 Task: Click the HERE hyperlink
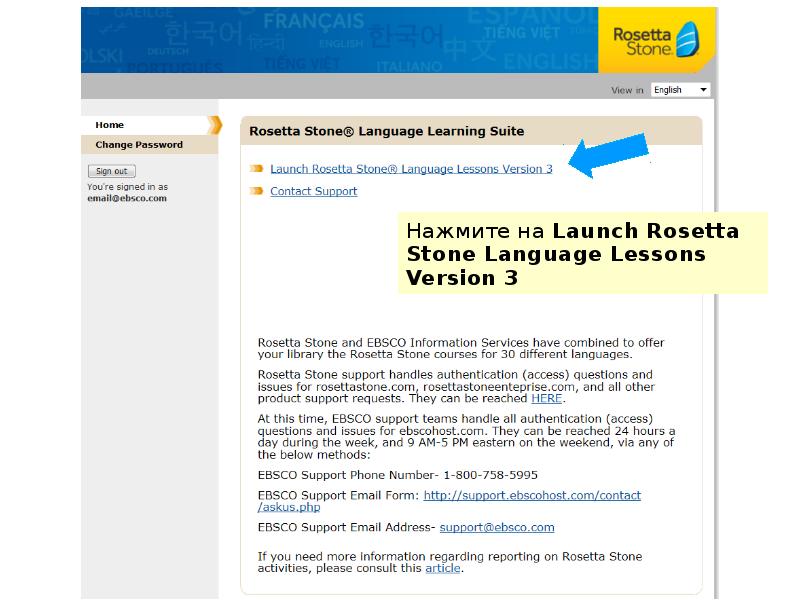545,397
